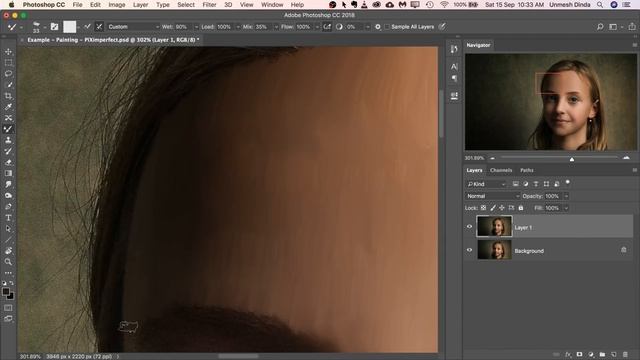Toggle Quick Mask mode icon

pos(8,308)
